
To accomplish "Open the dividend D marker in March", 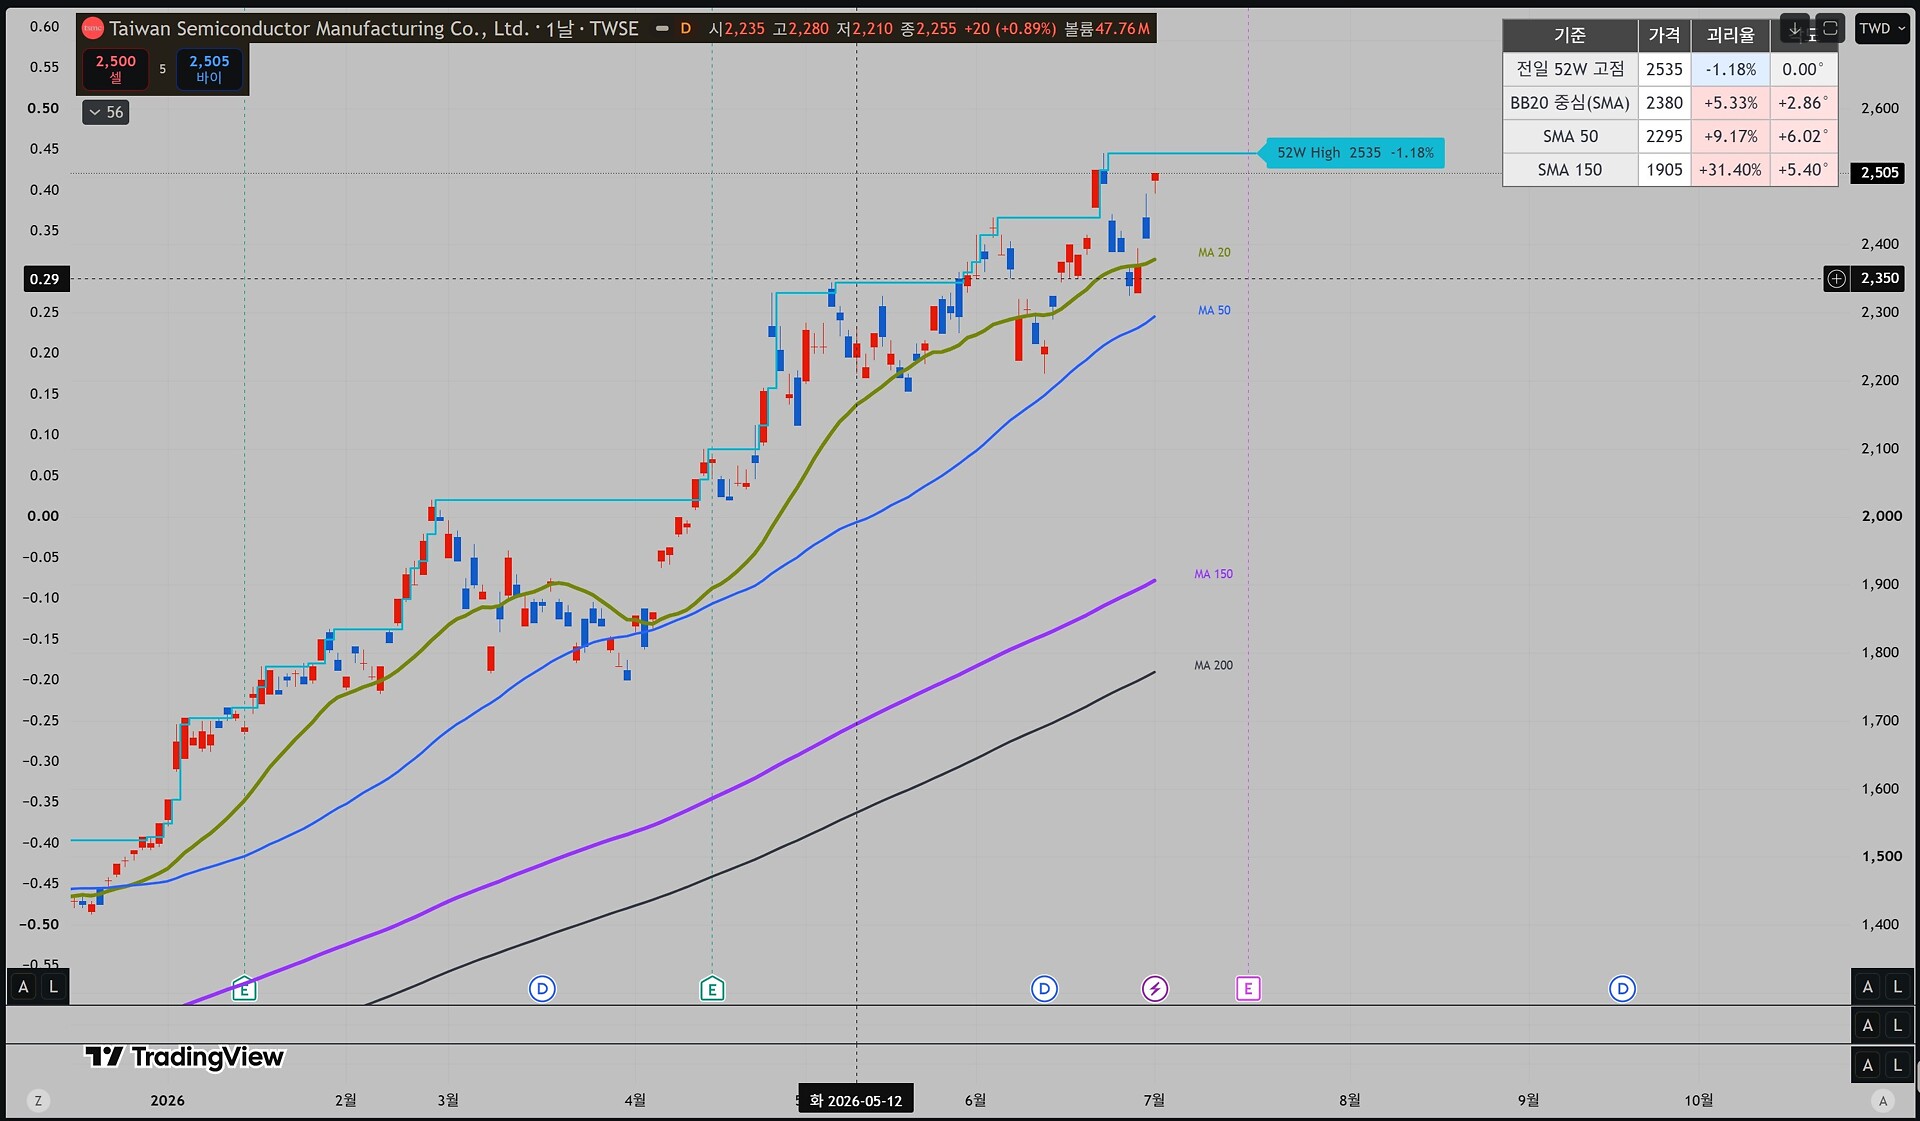I will pyautogui.click(x=542, y=989).
